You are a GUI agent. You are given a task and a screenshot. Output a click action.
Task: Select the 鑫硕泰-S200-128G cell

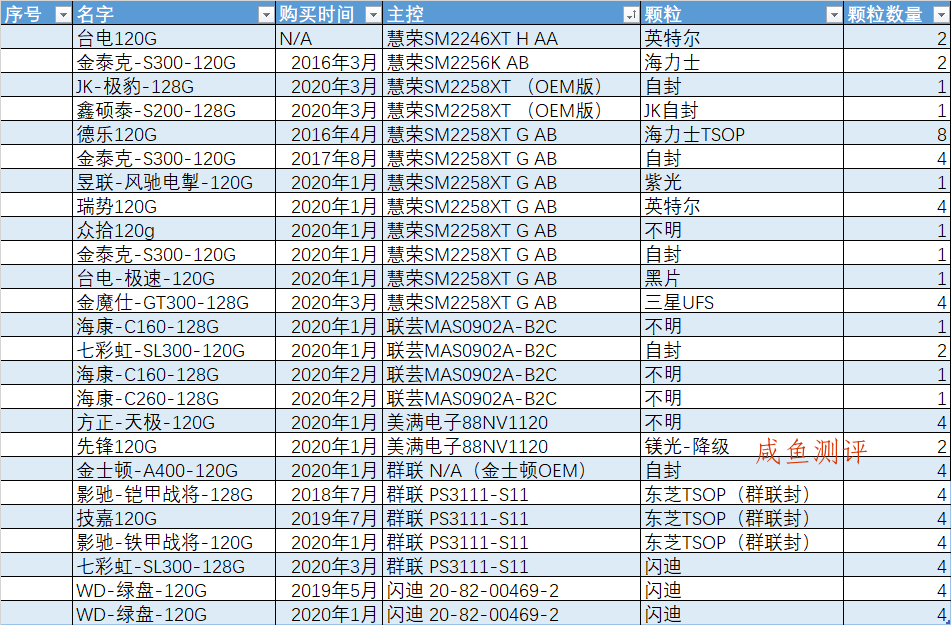tap(174, 110)
